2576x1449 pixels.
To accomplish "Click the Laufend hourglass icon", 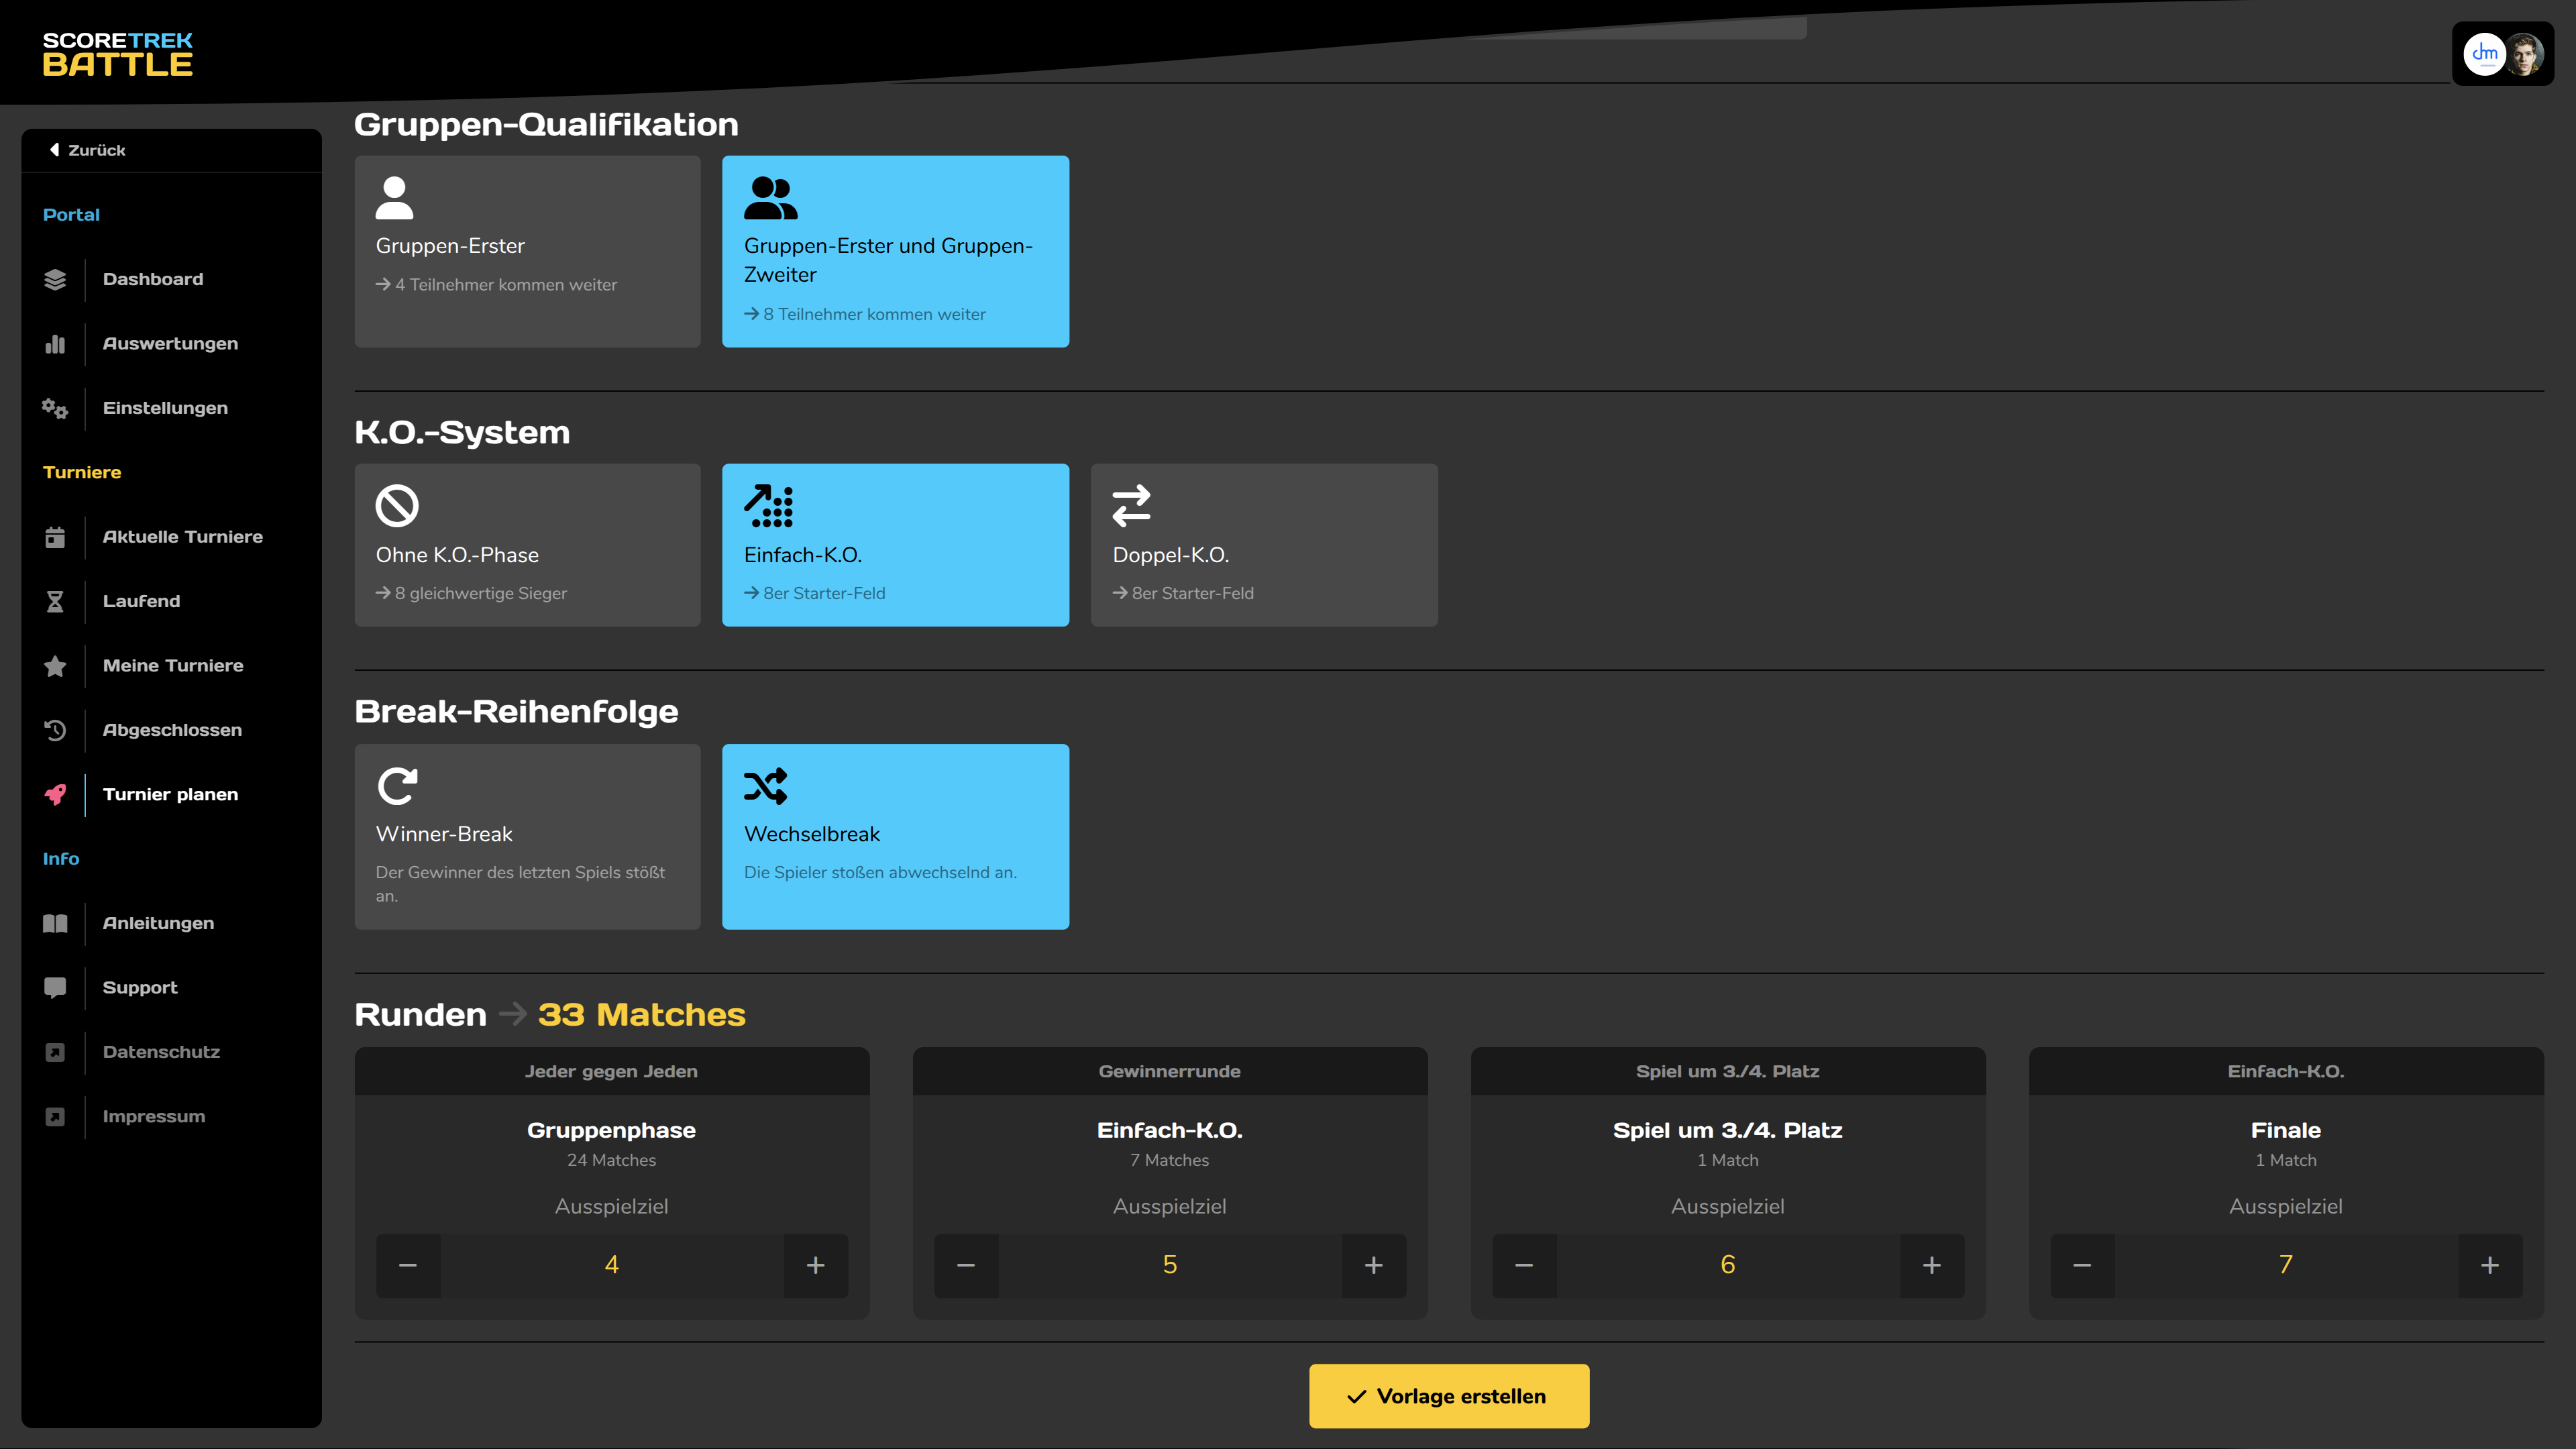I will [55, 601].
